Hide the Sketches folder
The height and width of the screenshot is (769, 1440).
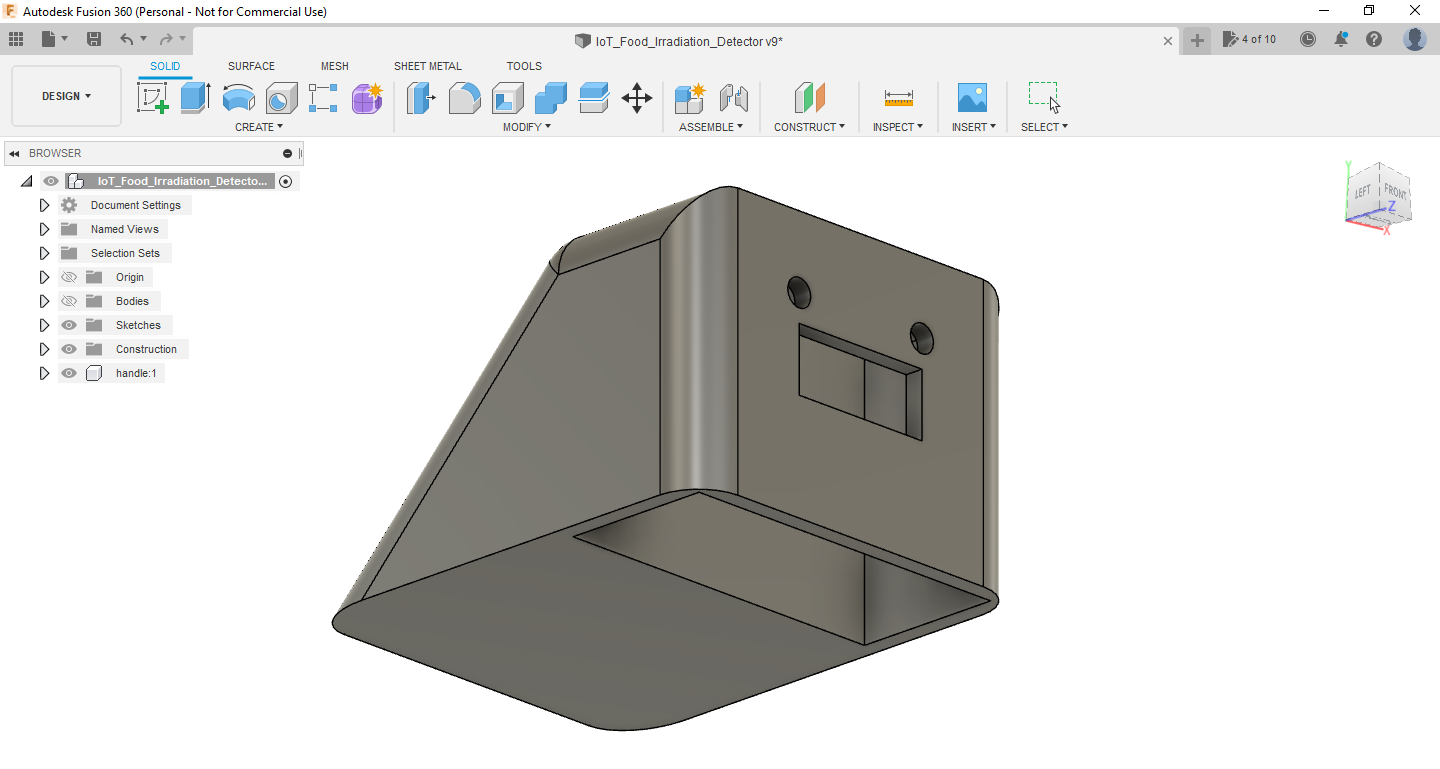click(68, 324)
